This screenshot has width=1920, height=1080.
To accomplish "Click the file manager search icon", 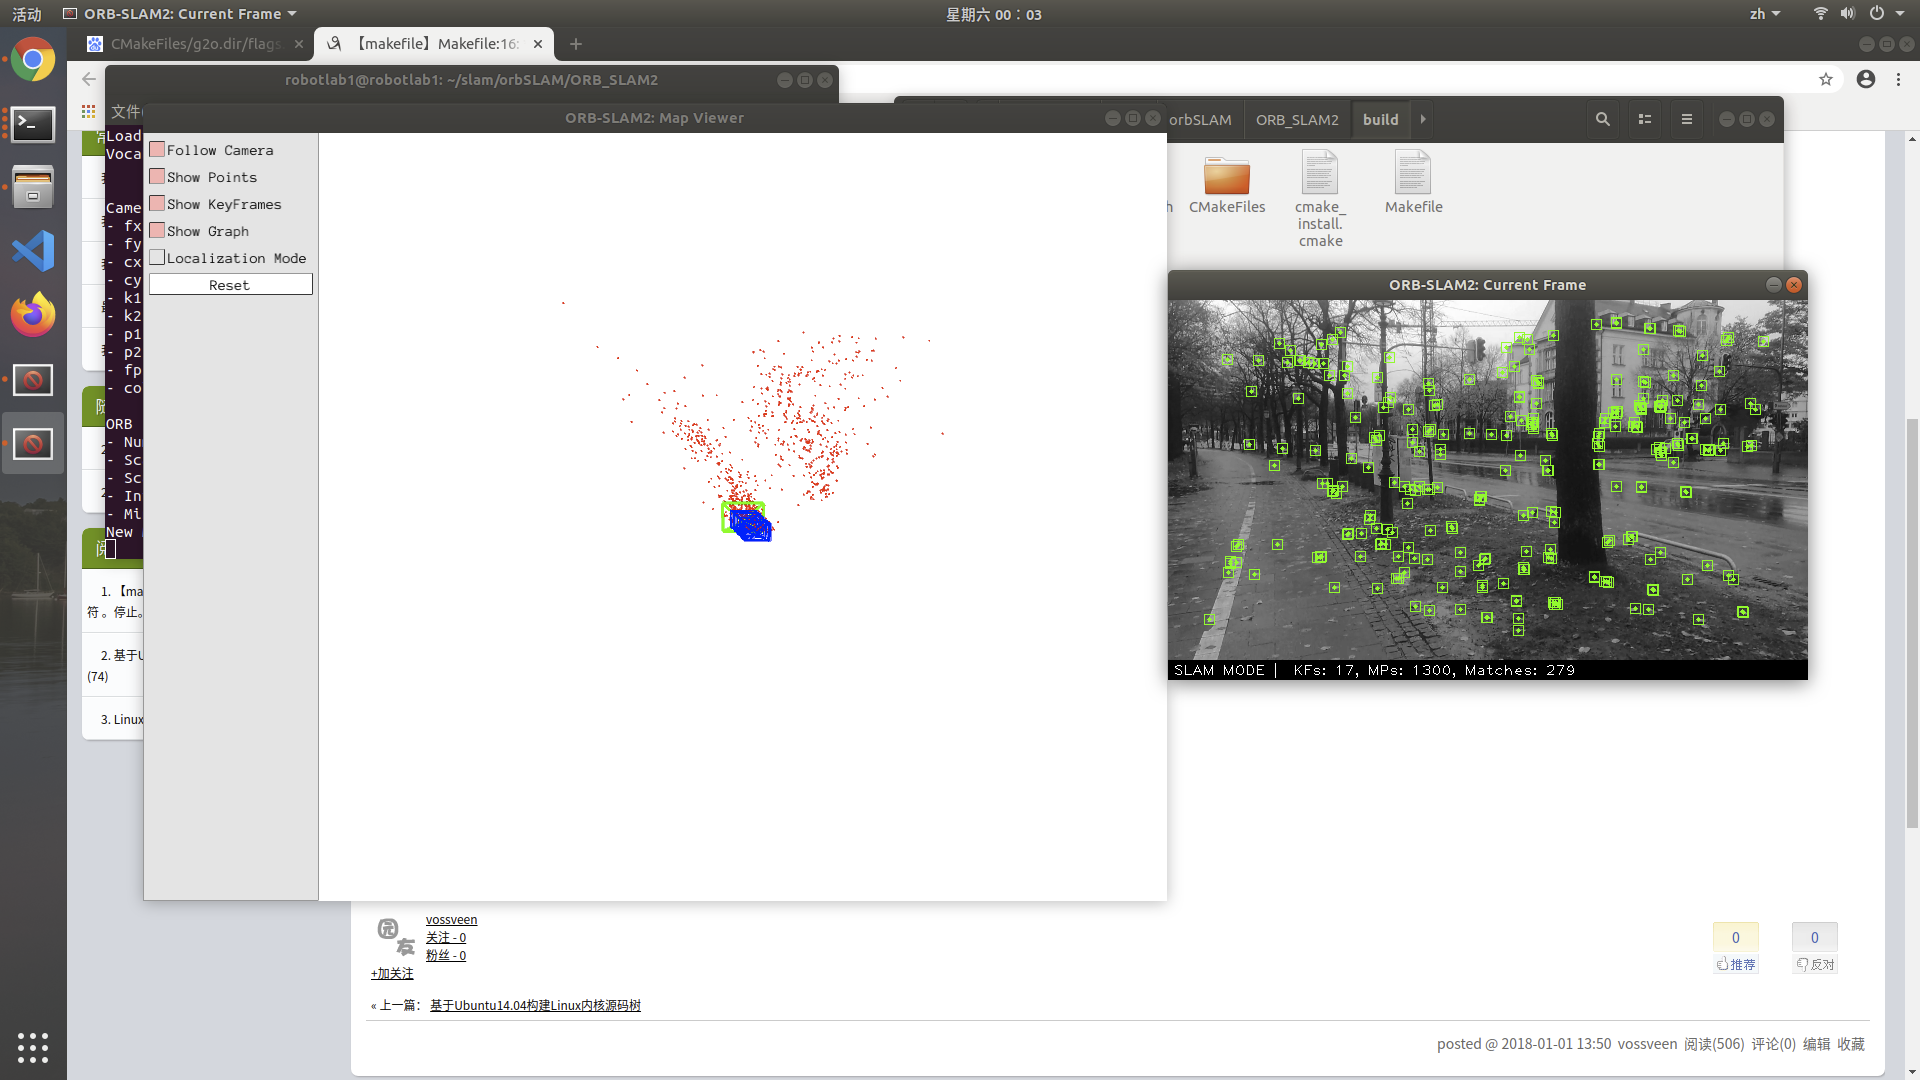I will pyautogui.click(x=1602, y=119).
